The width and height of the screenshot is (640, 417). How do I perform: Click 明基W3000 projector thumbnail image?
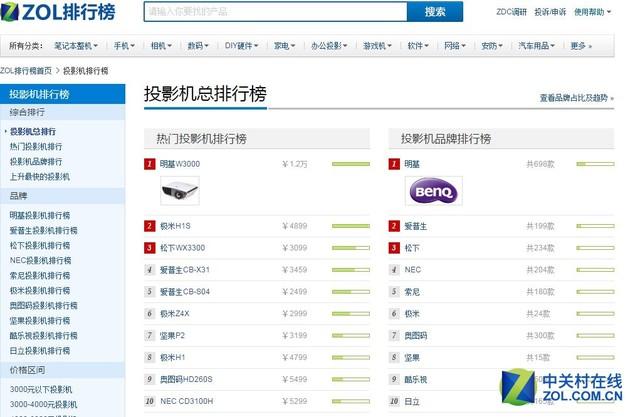click(x=180, y=191)
